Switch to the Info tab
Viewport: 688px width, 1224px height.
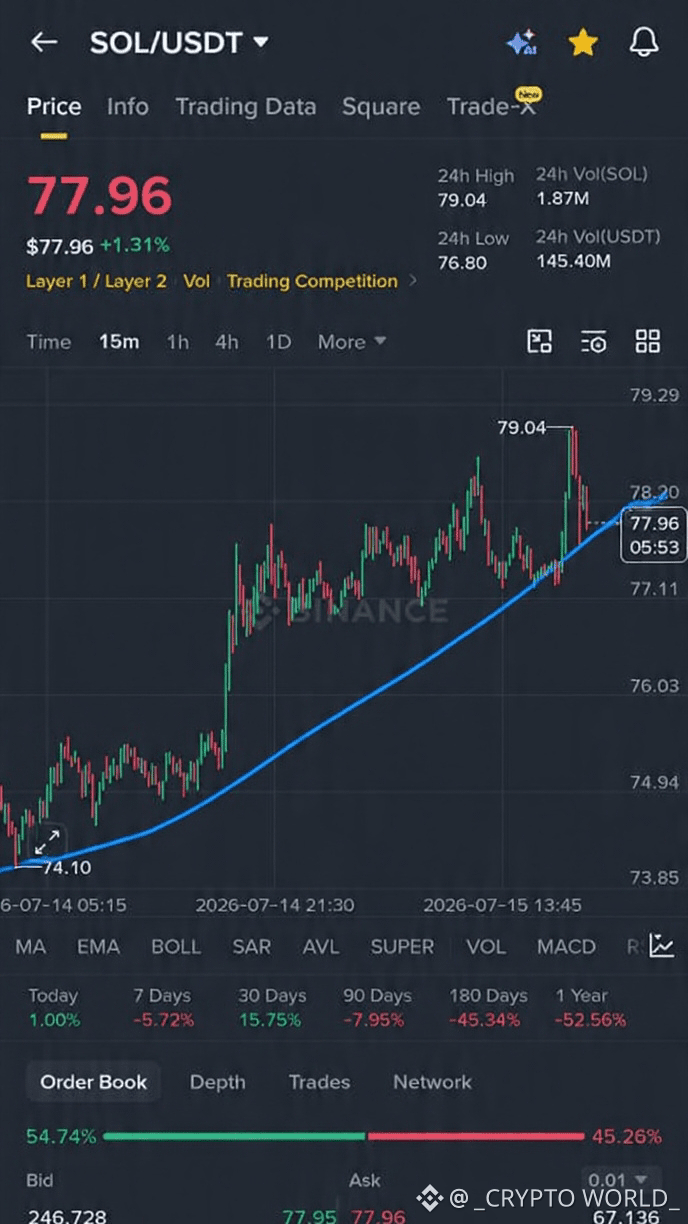[128, 107]
